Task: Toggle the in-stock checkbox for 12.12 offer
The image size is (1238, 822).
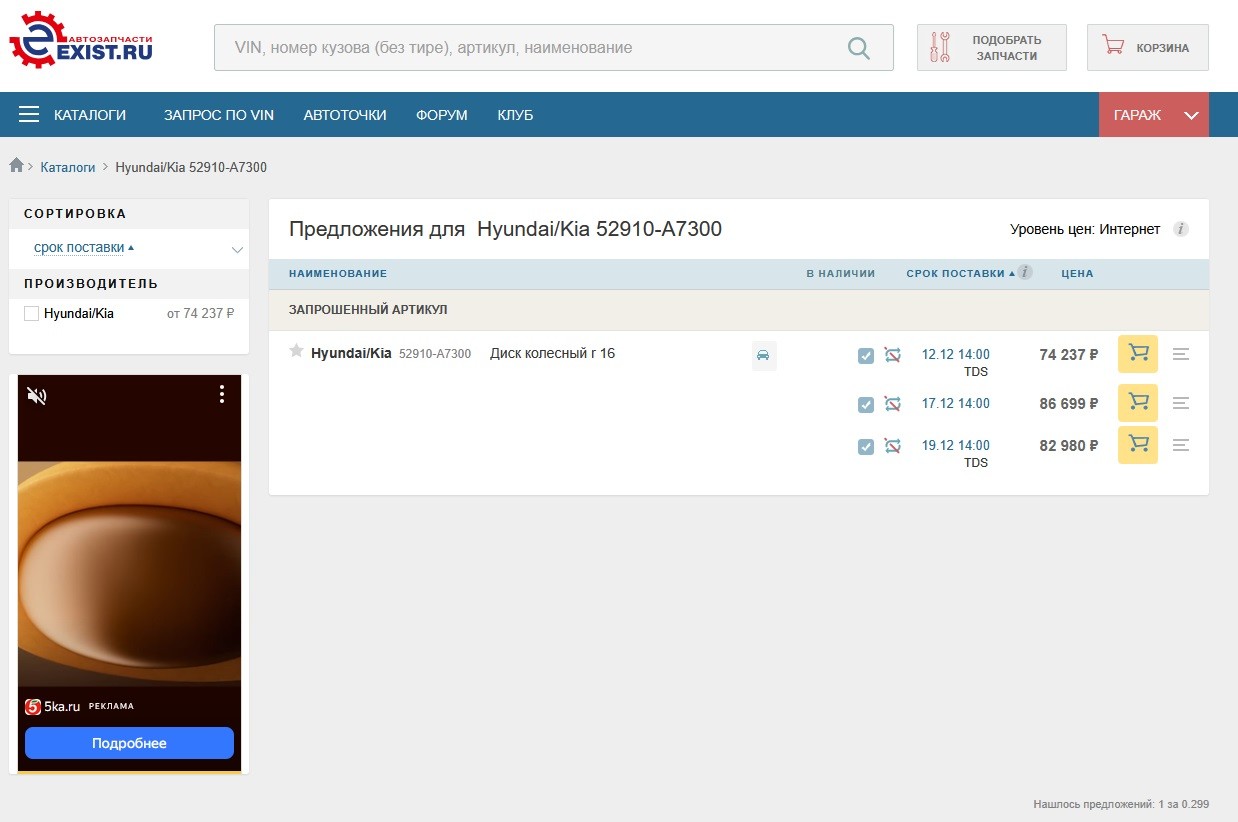Action: click(866, 356)
